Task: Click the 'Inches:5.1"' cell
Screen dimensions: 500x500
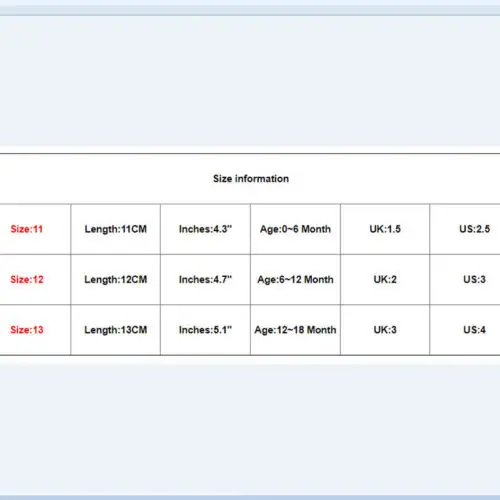Action: point(205,330)
